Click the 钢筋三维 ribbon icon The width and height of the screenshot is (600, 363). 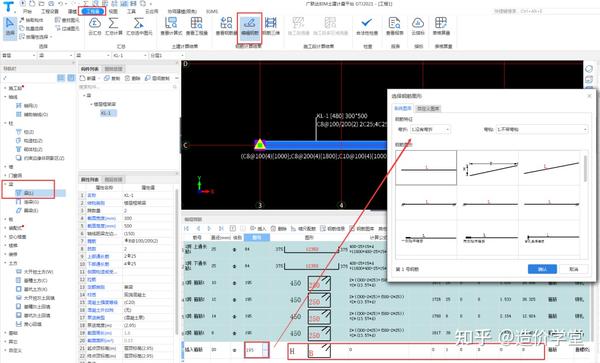coord(271,26)
